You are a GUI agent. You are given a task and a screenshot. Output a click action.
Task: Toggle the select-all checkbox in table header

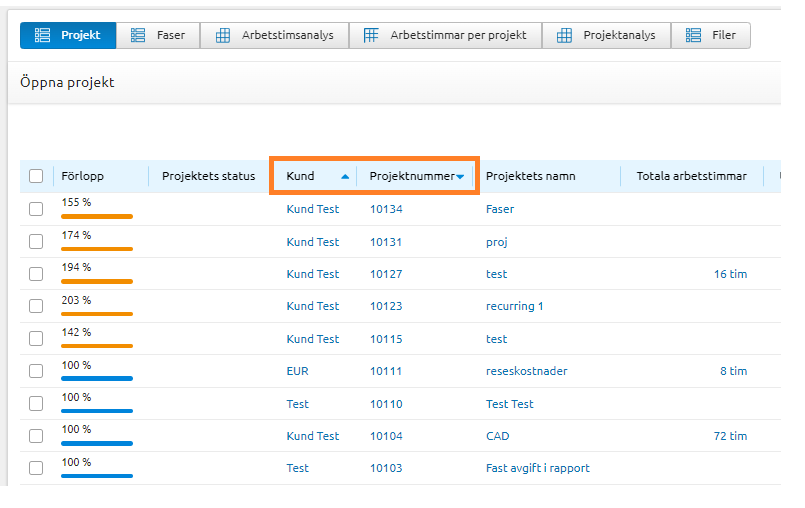click(36, 176)
